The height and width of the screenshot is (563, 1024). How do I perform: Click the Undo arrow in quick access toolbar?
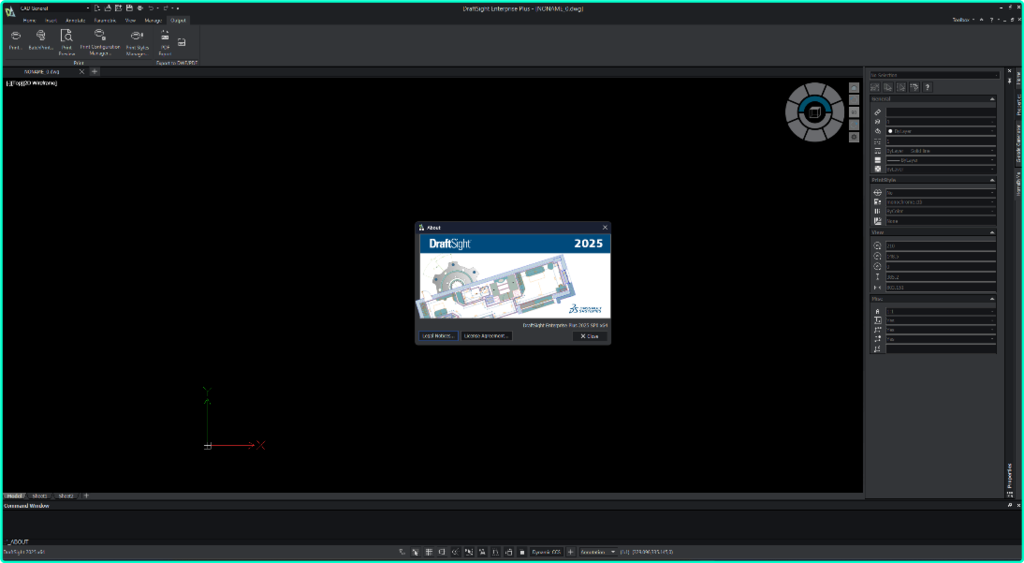pyautogui.click(x=151, y=8)
